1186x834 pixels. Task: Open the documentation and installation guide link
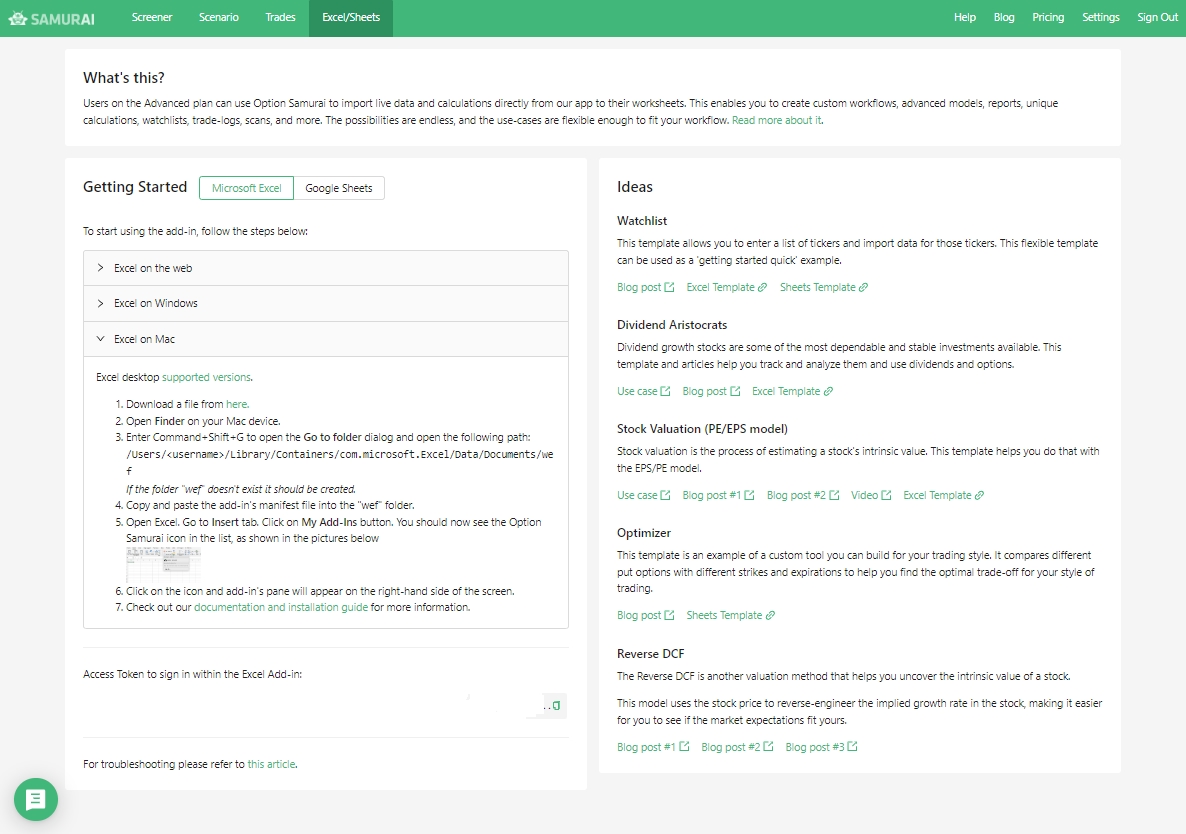pos(281,607)
